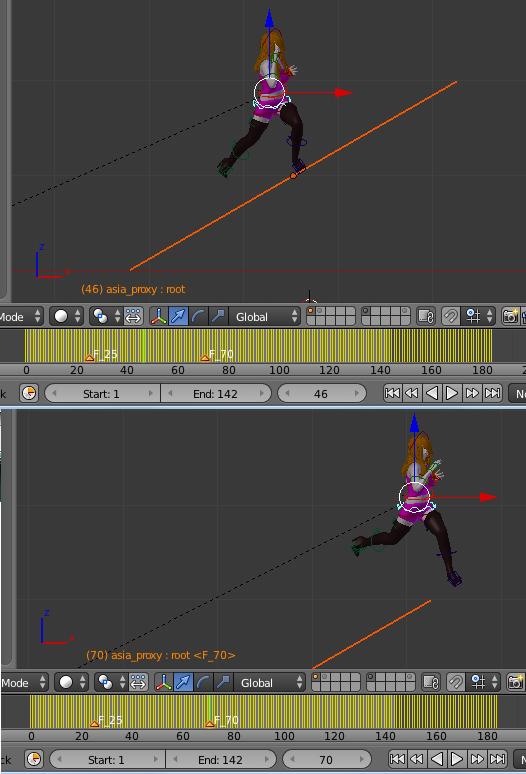
Task: Jump to start frame in lower timeline
Action: 397,759
